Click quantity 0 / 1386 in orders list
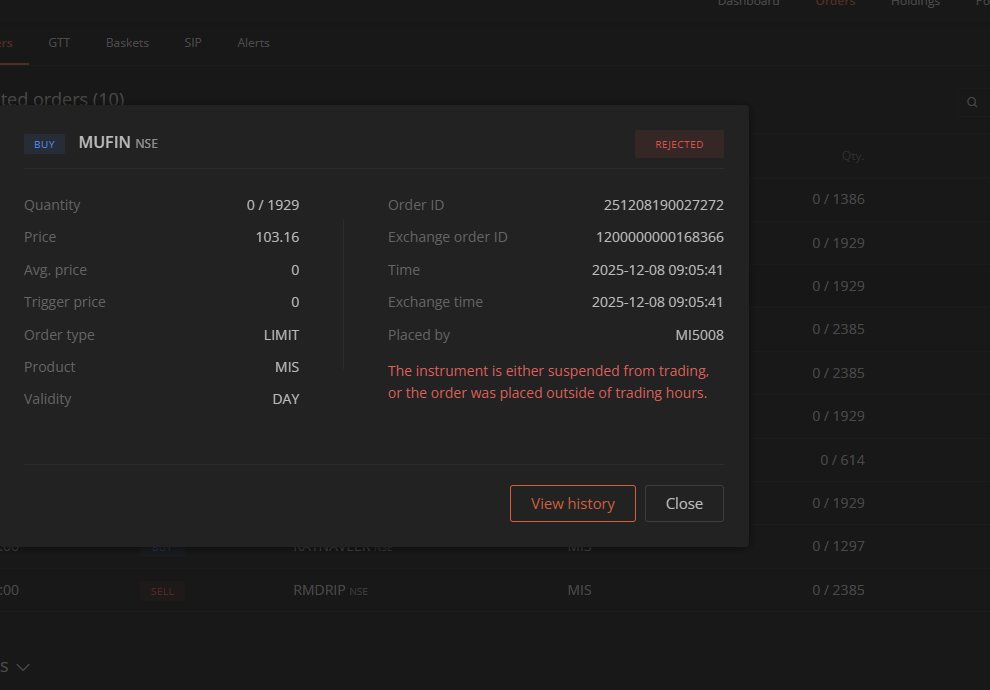 pyautogui.click(x=838, y=199)
